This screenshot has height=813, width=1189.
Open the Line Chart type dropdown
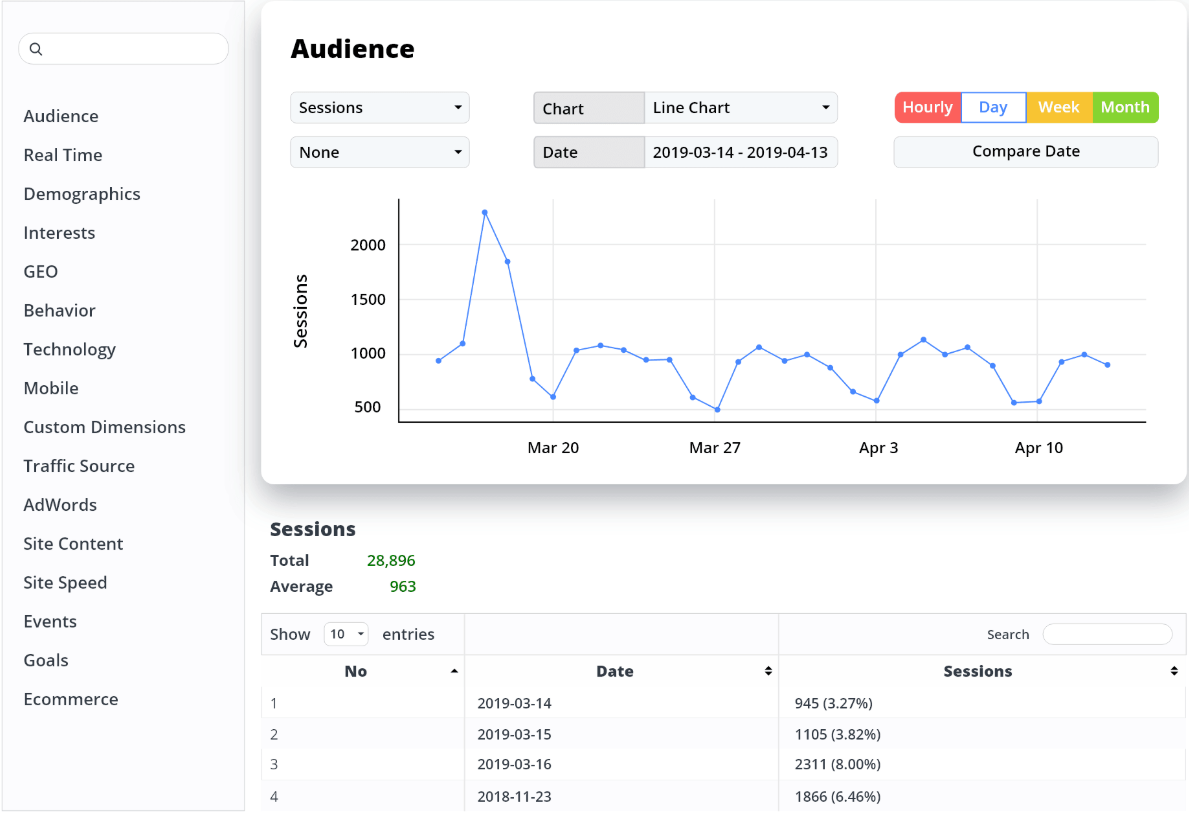point(741,108)
